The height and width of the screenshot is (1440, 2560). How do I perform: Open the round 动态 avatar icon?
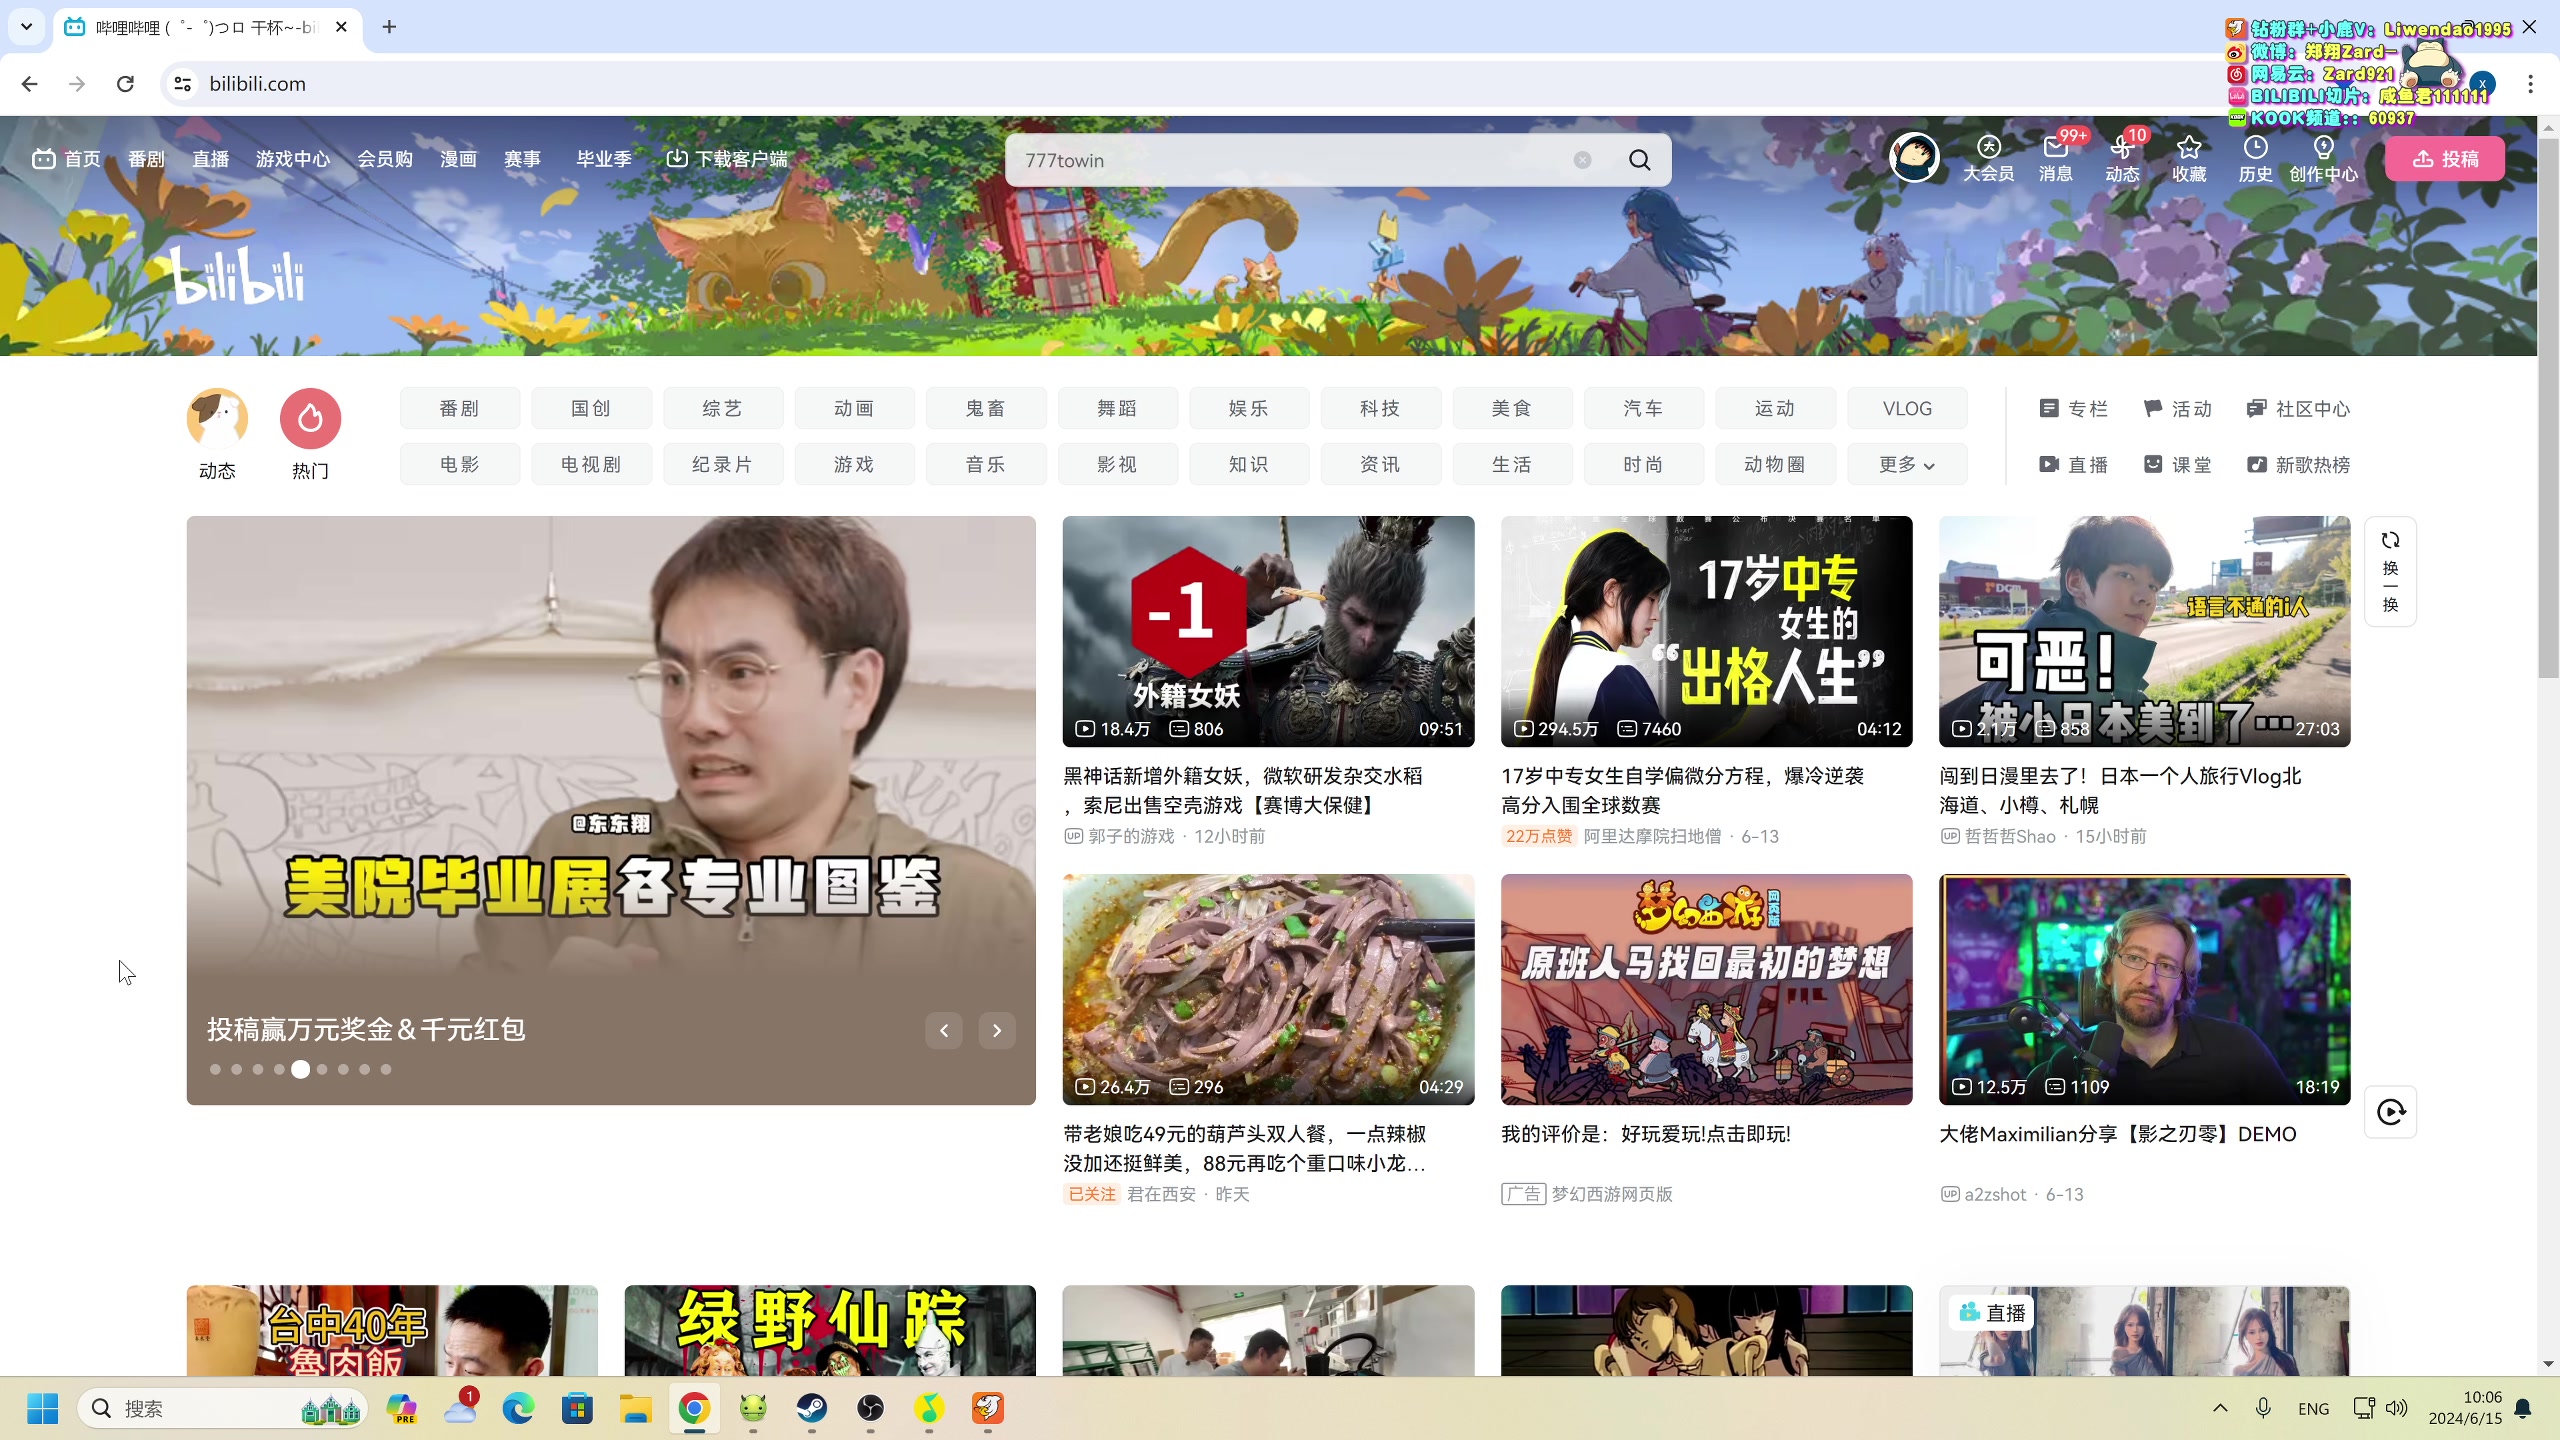point(217,418)
